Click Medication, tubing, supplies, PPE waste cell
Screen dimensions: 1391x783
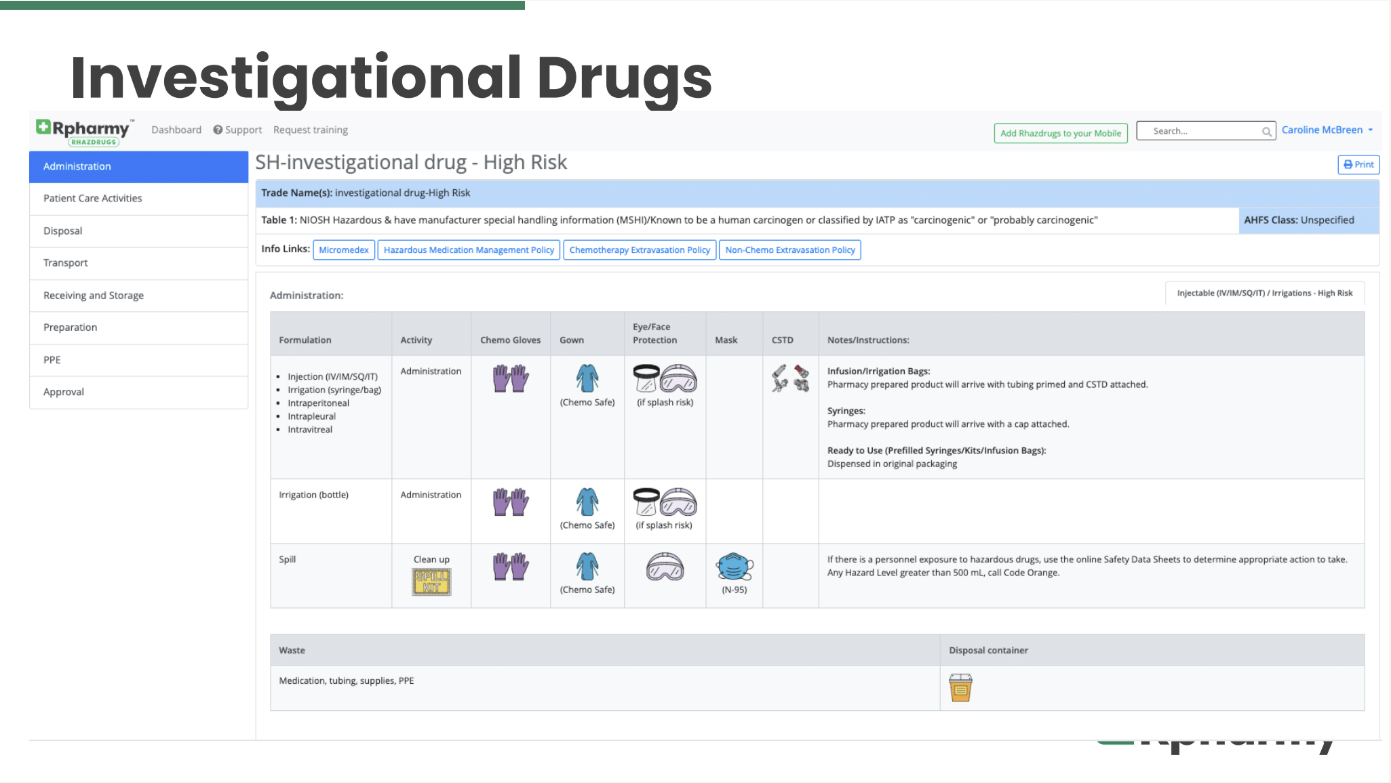click(x=605, y=688)
